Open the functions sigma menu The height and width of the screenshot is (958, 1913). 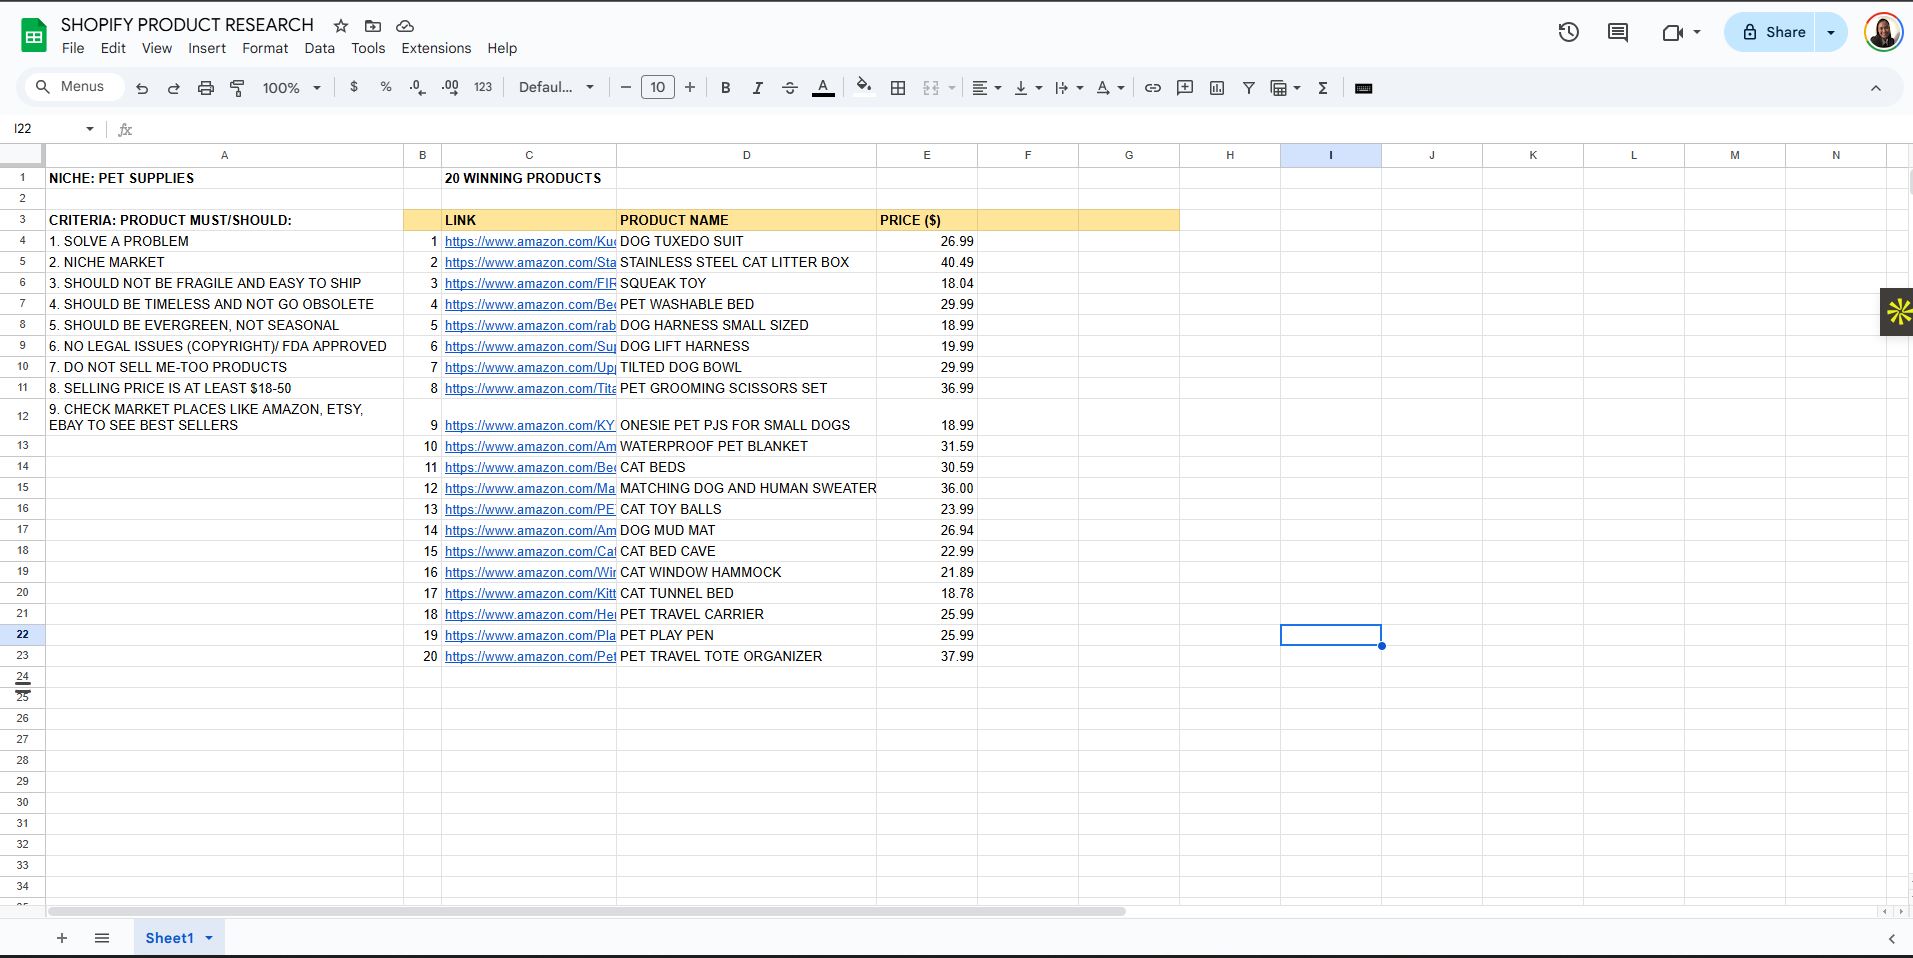click(1323, 88)
